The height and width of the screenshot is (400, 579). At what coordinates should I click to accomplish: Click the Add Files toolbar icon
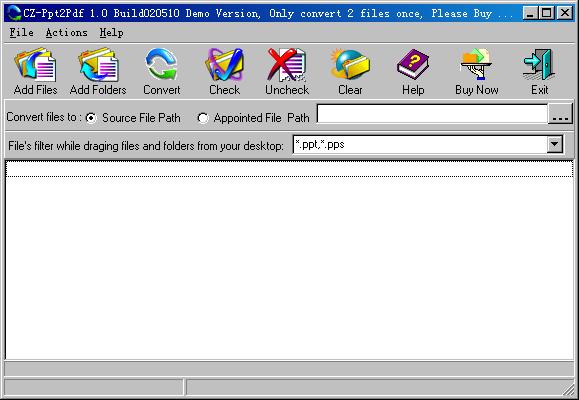[x=35, y=65]
